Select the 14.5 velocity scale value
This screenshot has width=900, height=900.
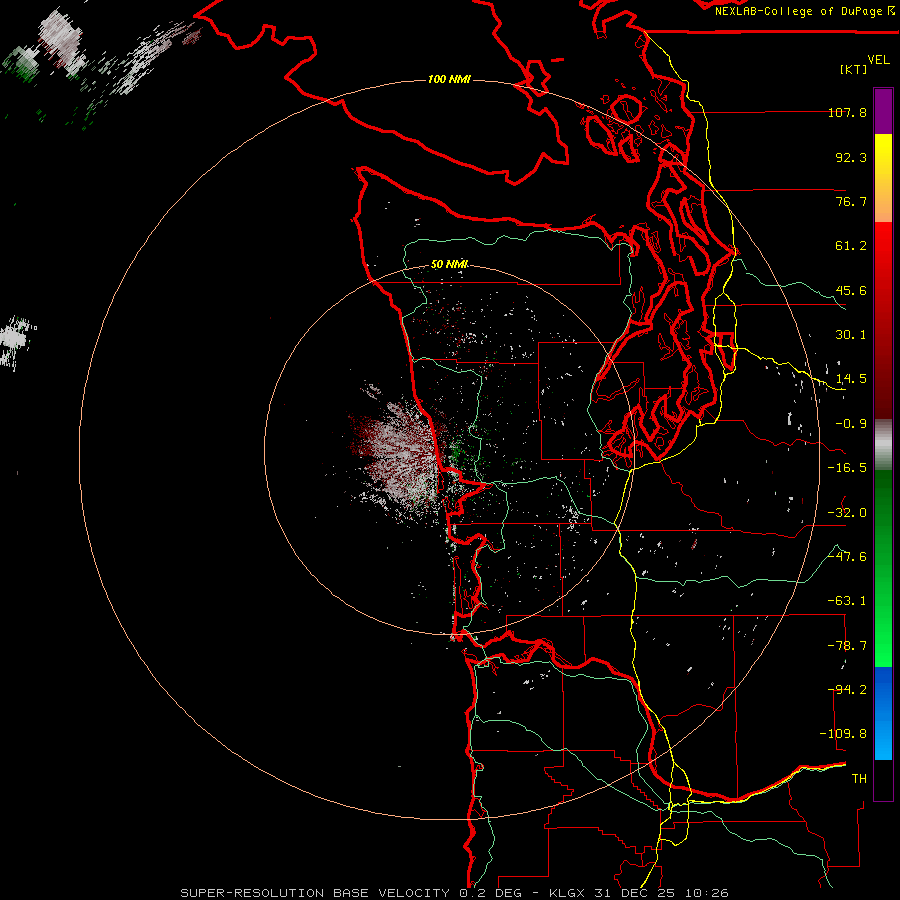851,379
